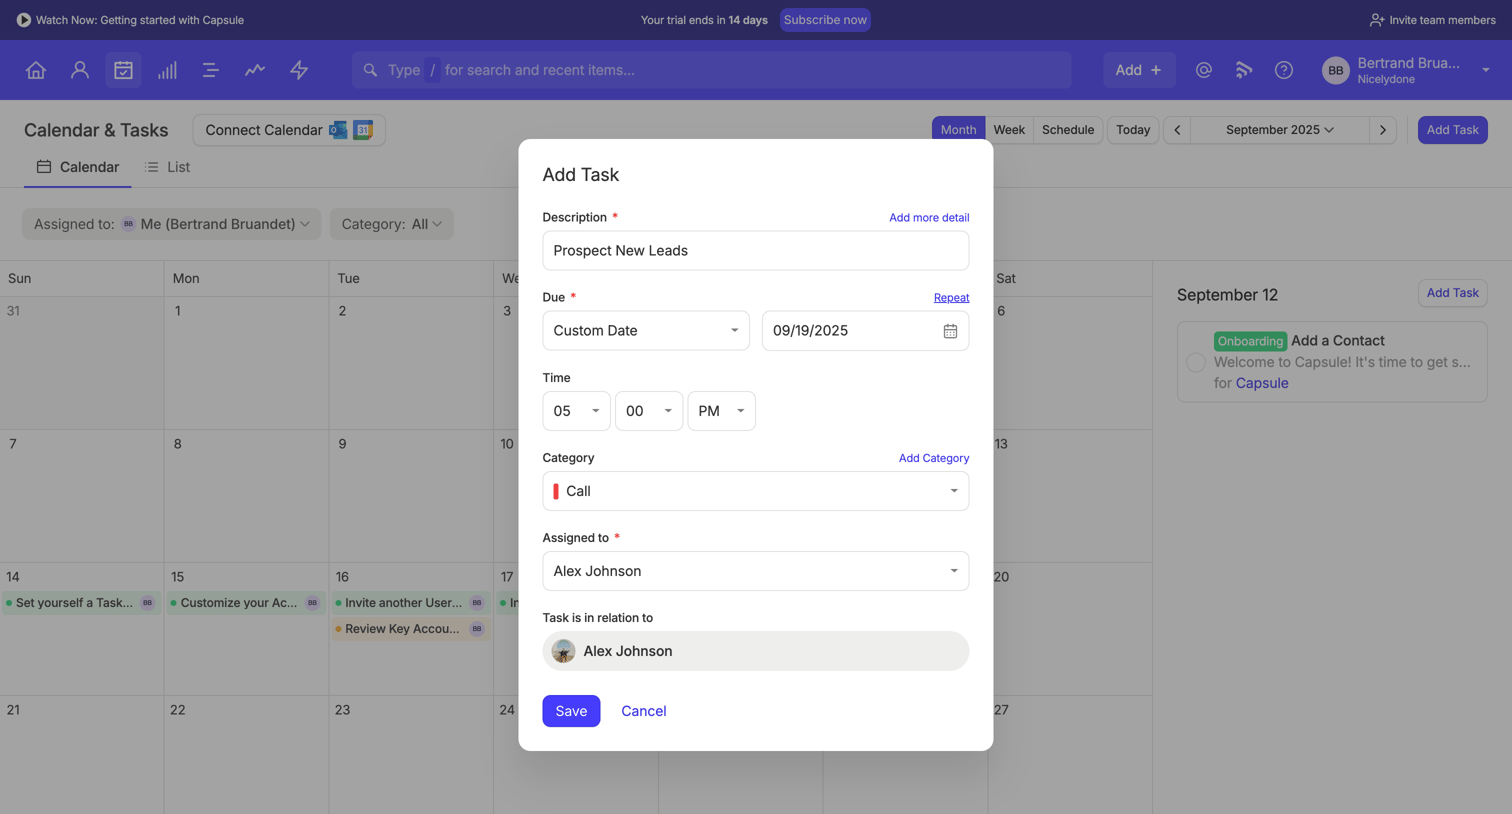This screenshot has width=1512, height=814.
Task: Save the new task
Action: pos(571,711)
